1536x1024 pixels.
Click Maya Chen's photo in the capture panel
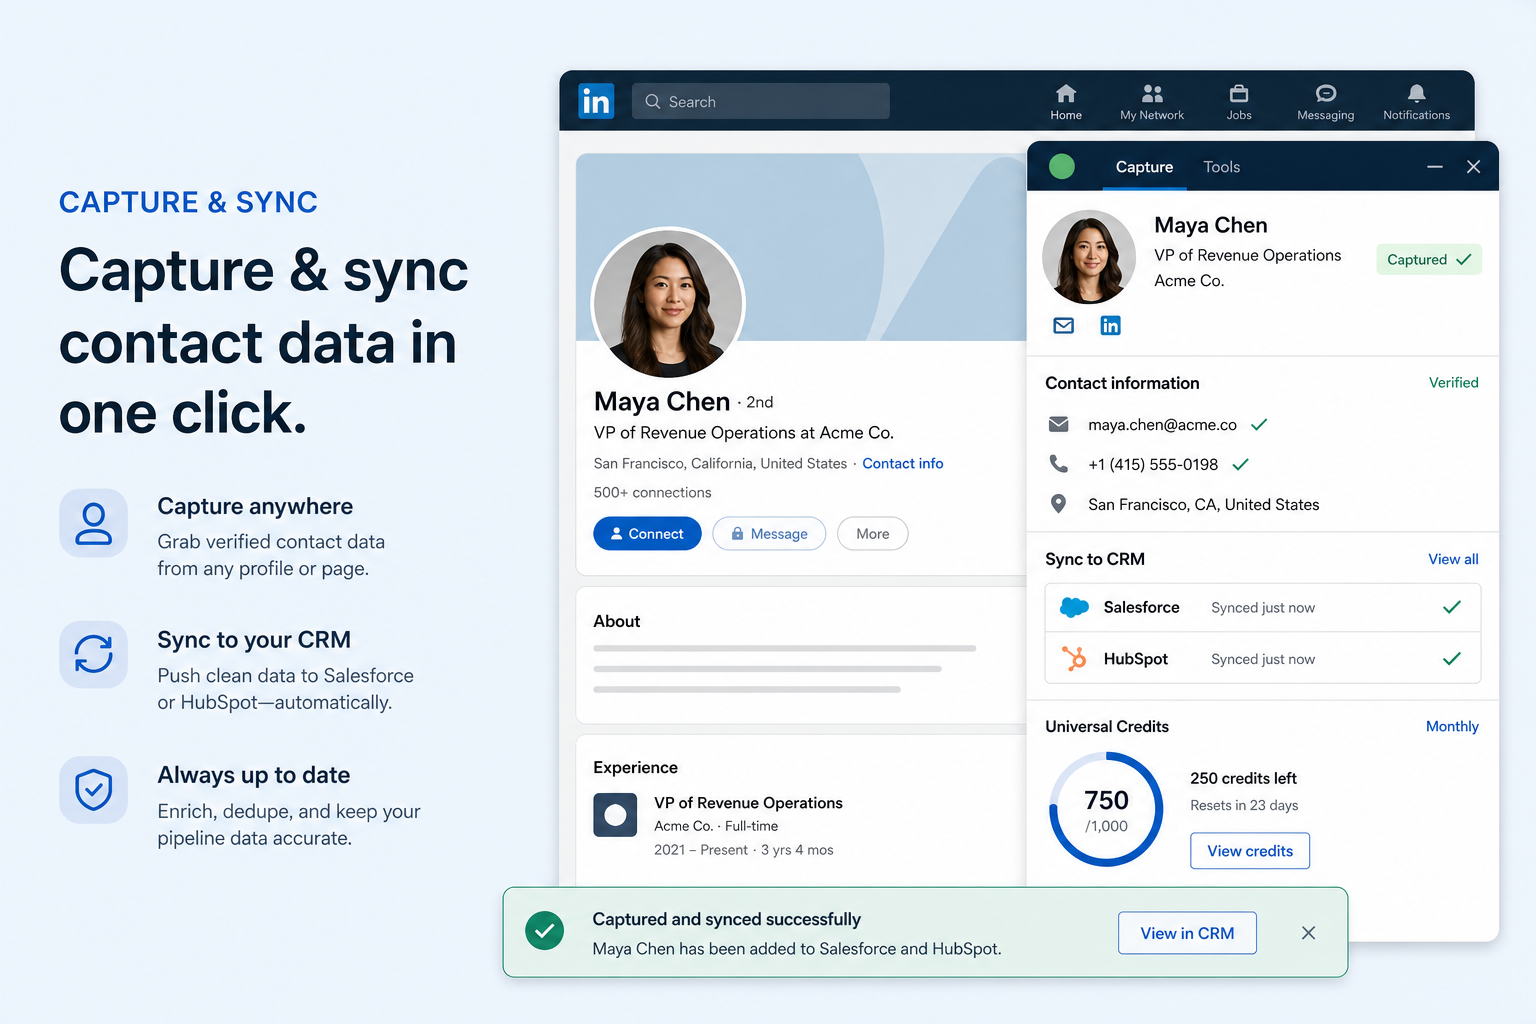[x=1089, y=257]
